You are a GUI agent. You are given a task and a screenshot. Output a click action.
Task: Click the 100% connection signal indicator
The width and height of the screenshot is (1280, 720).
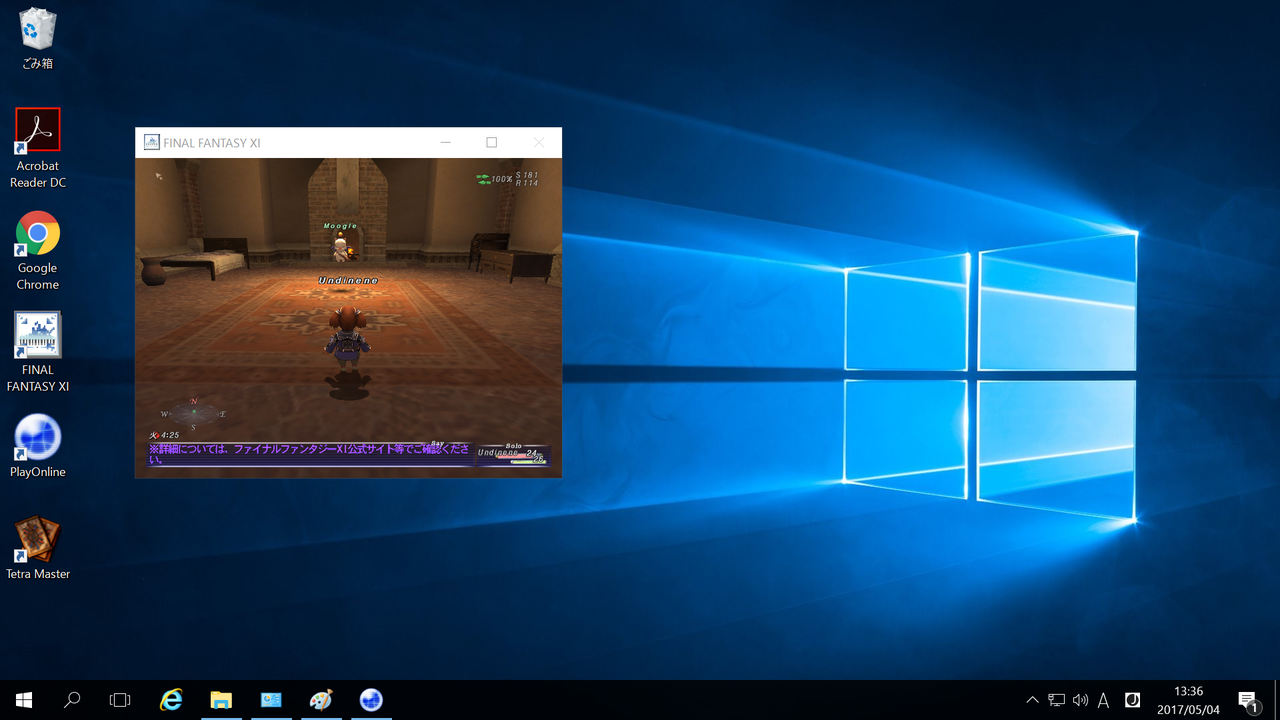[x=494, y=179]
